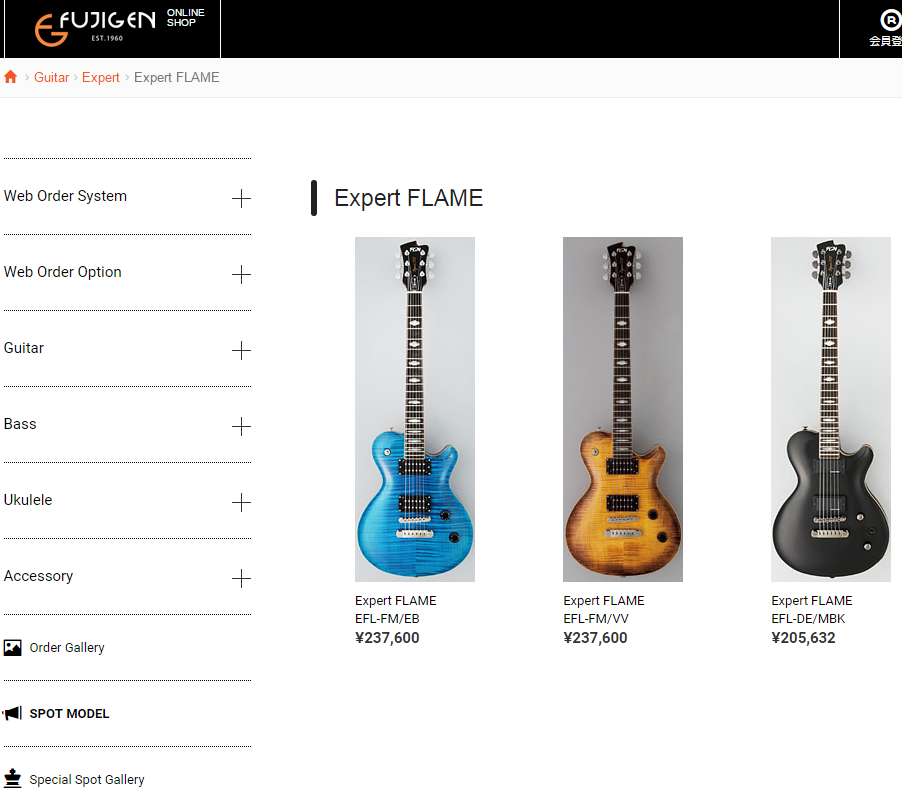Image resolution: width=902 pixels, height=800 pixels.
Task: Open the black EFL-DE/MBK guitar image
Action: pos(831,409)
